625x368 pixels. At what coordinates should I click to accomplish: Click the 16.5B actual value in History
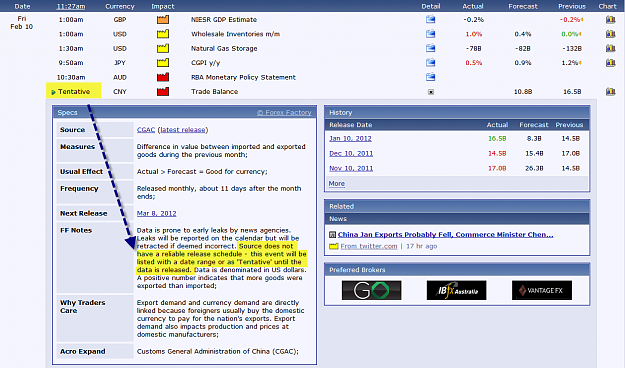click(497, 138)
